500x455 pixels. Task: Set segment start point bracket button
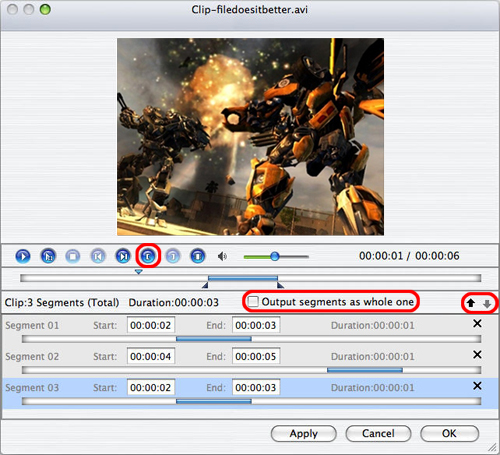point(148,256)
